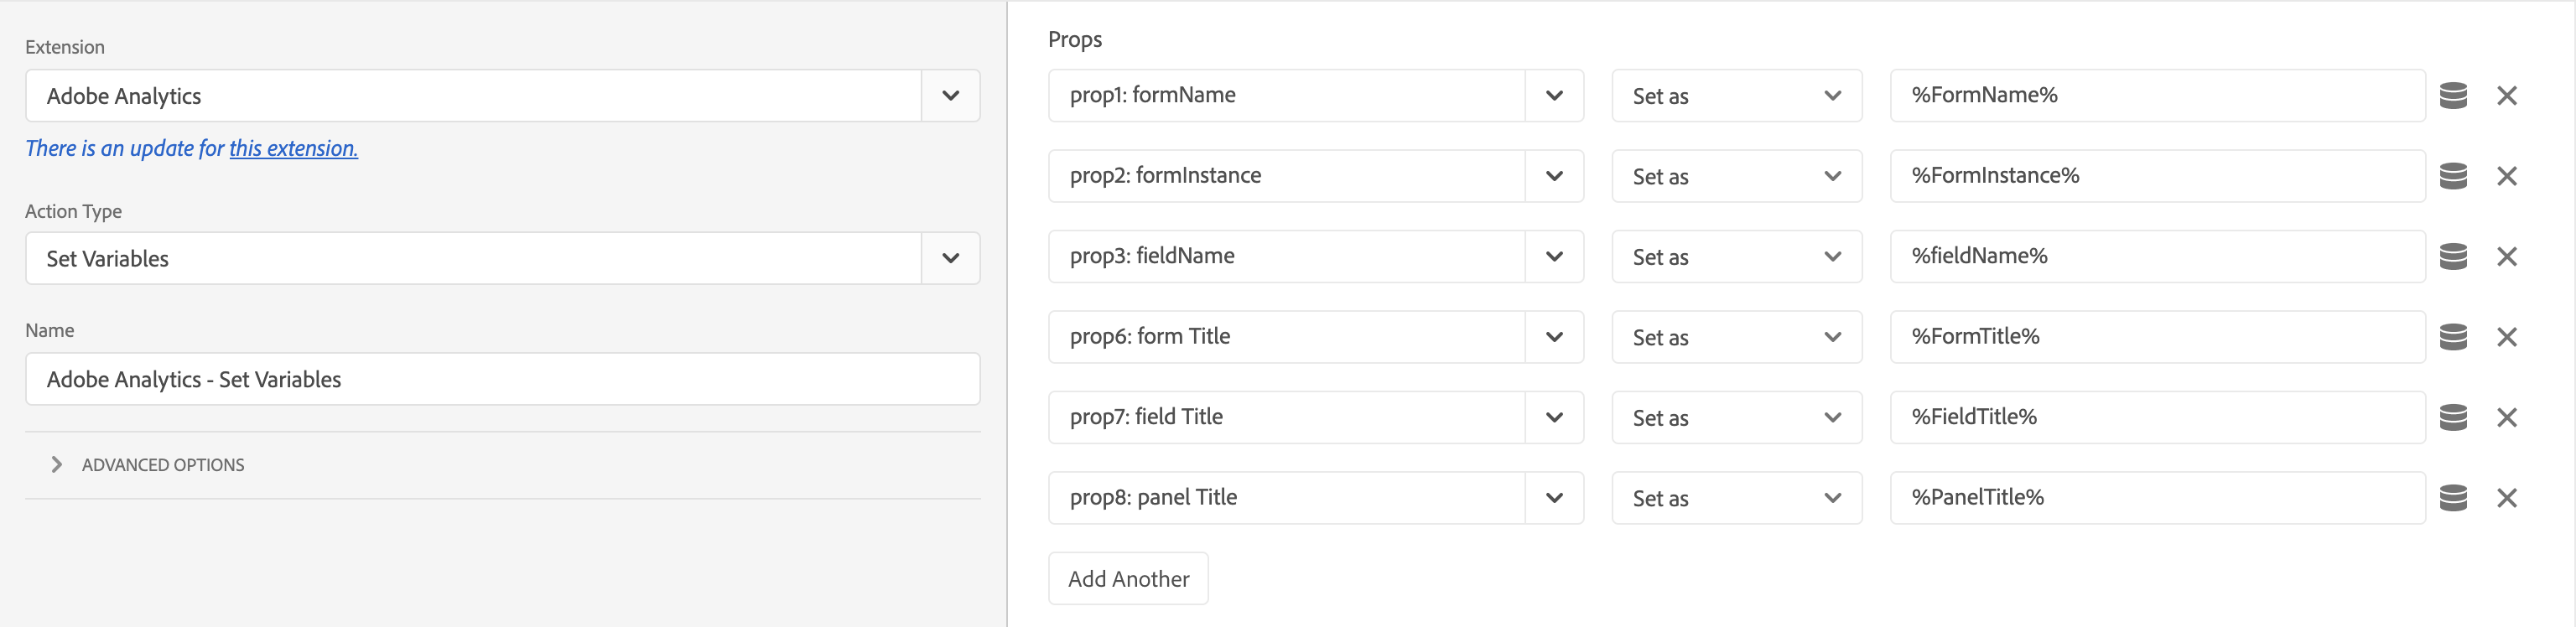Expand the prop2: formInstance variable dropdown
This screenshot has height=627, width=2576.
click(x=1553, y=176)
